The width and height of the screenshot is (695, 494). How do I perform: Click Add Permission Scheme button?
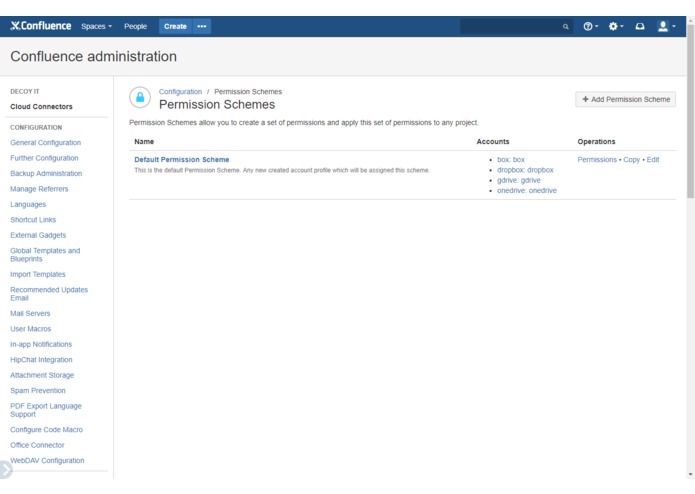[x=625, y=99]
